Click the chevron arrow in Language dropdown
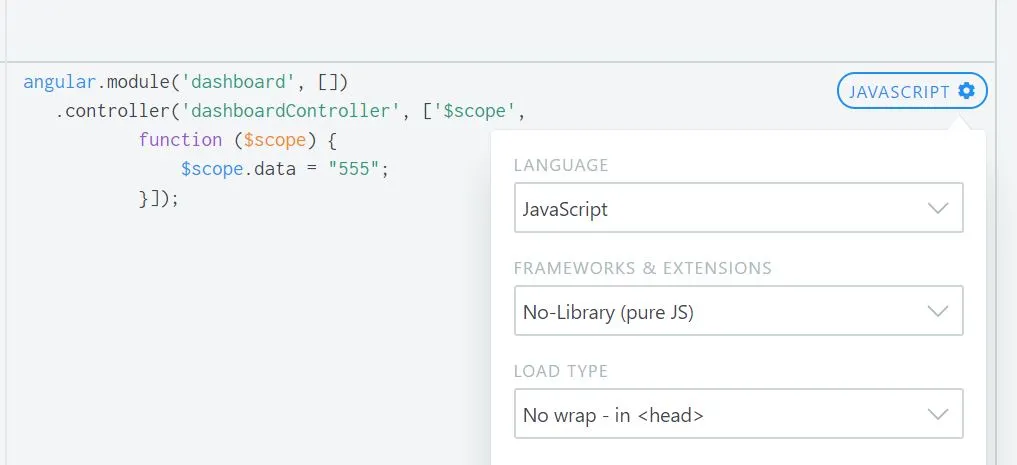 click(938, 209)
